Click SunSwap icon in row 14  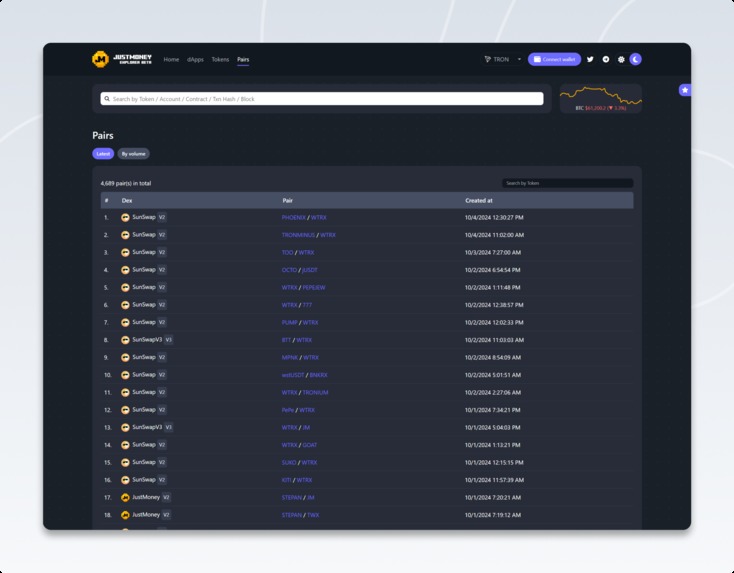(x=125, y=445)
